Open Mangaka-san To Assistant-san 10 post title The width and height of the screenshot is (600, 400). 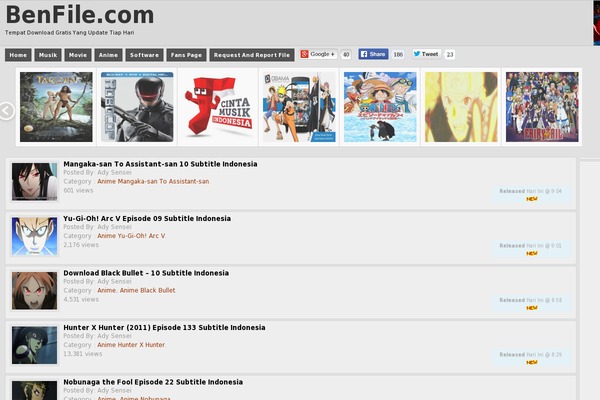coord(160,164)
